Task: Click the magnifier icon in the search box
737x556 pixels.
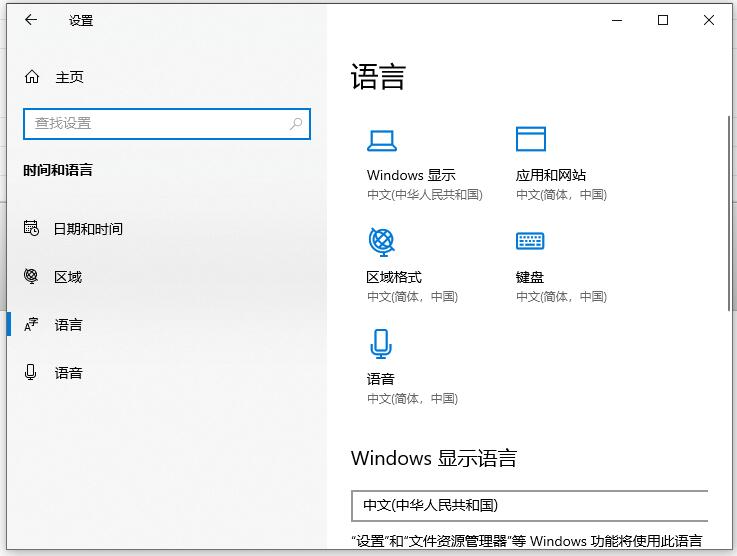Action: (296, 124)
